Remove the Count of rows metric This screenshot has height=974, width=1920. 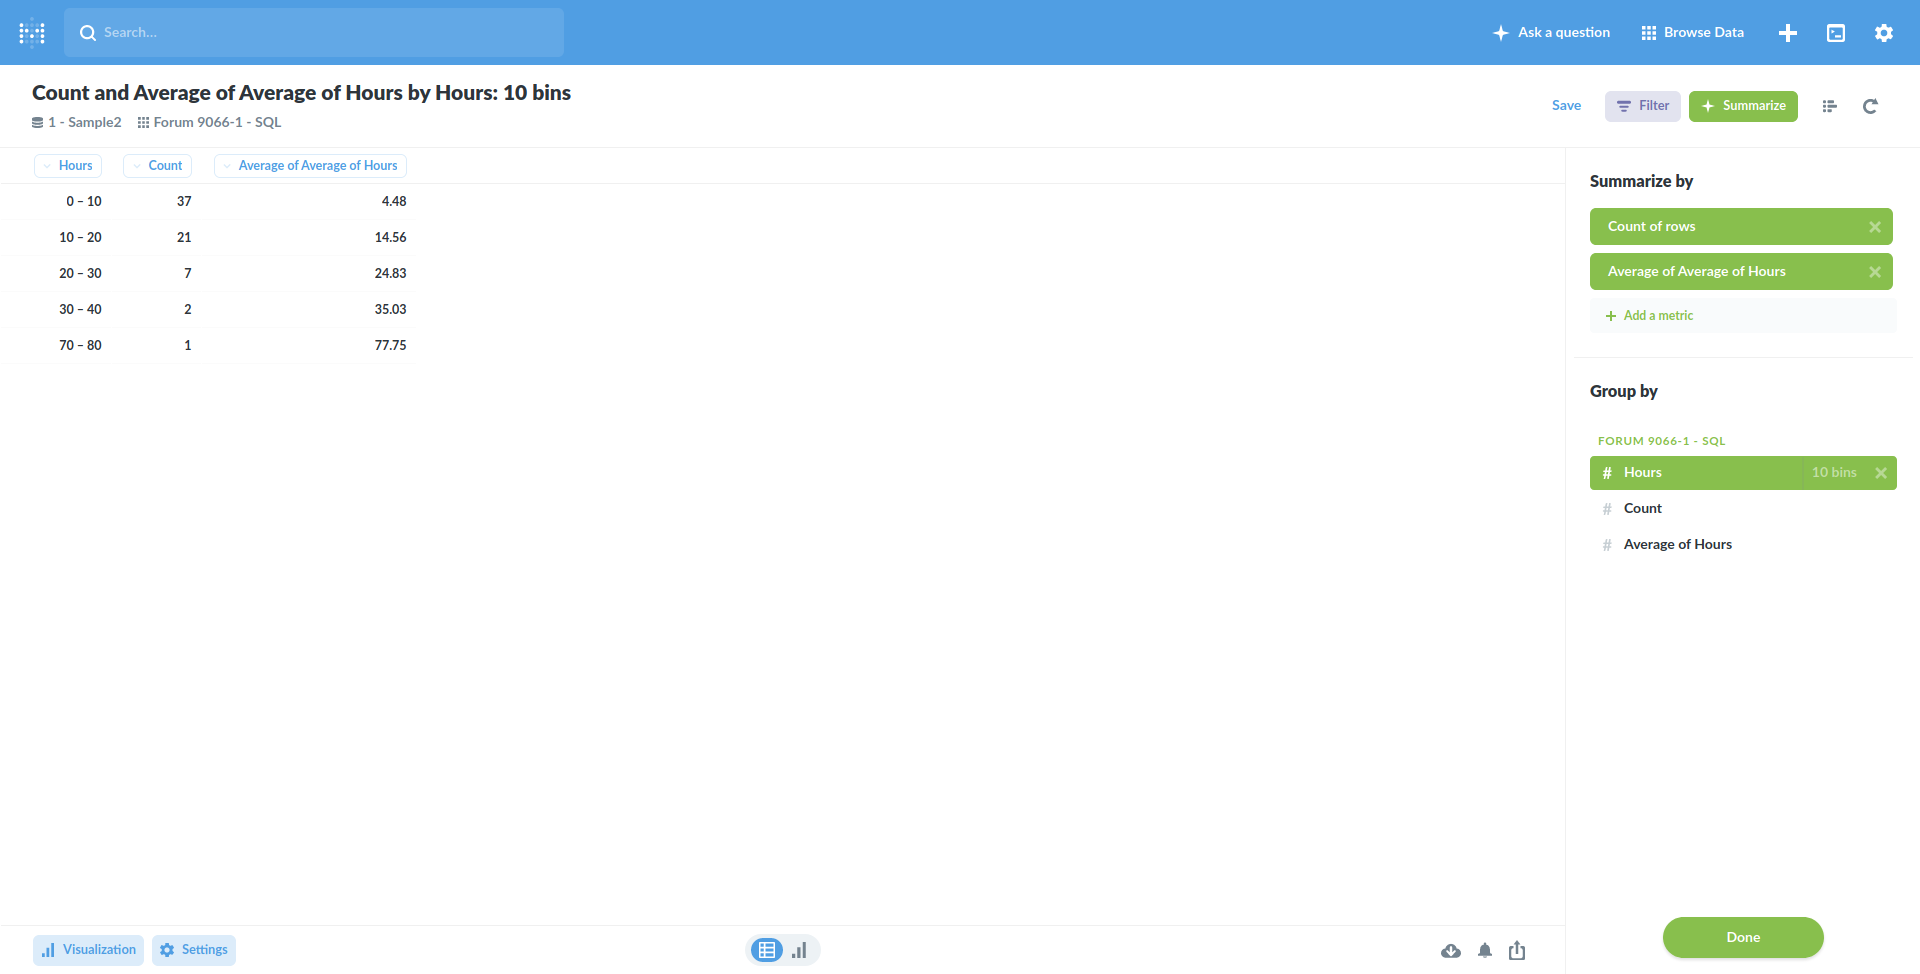(x=1875, y=227)
